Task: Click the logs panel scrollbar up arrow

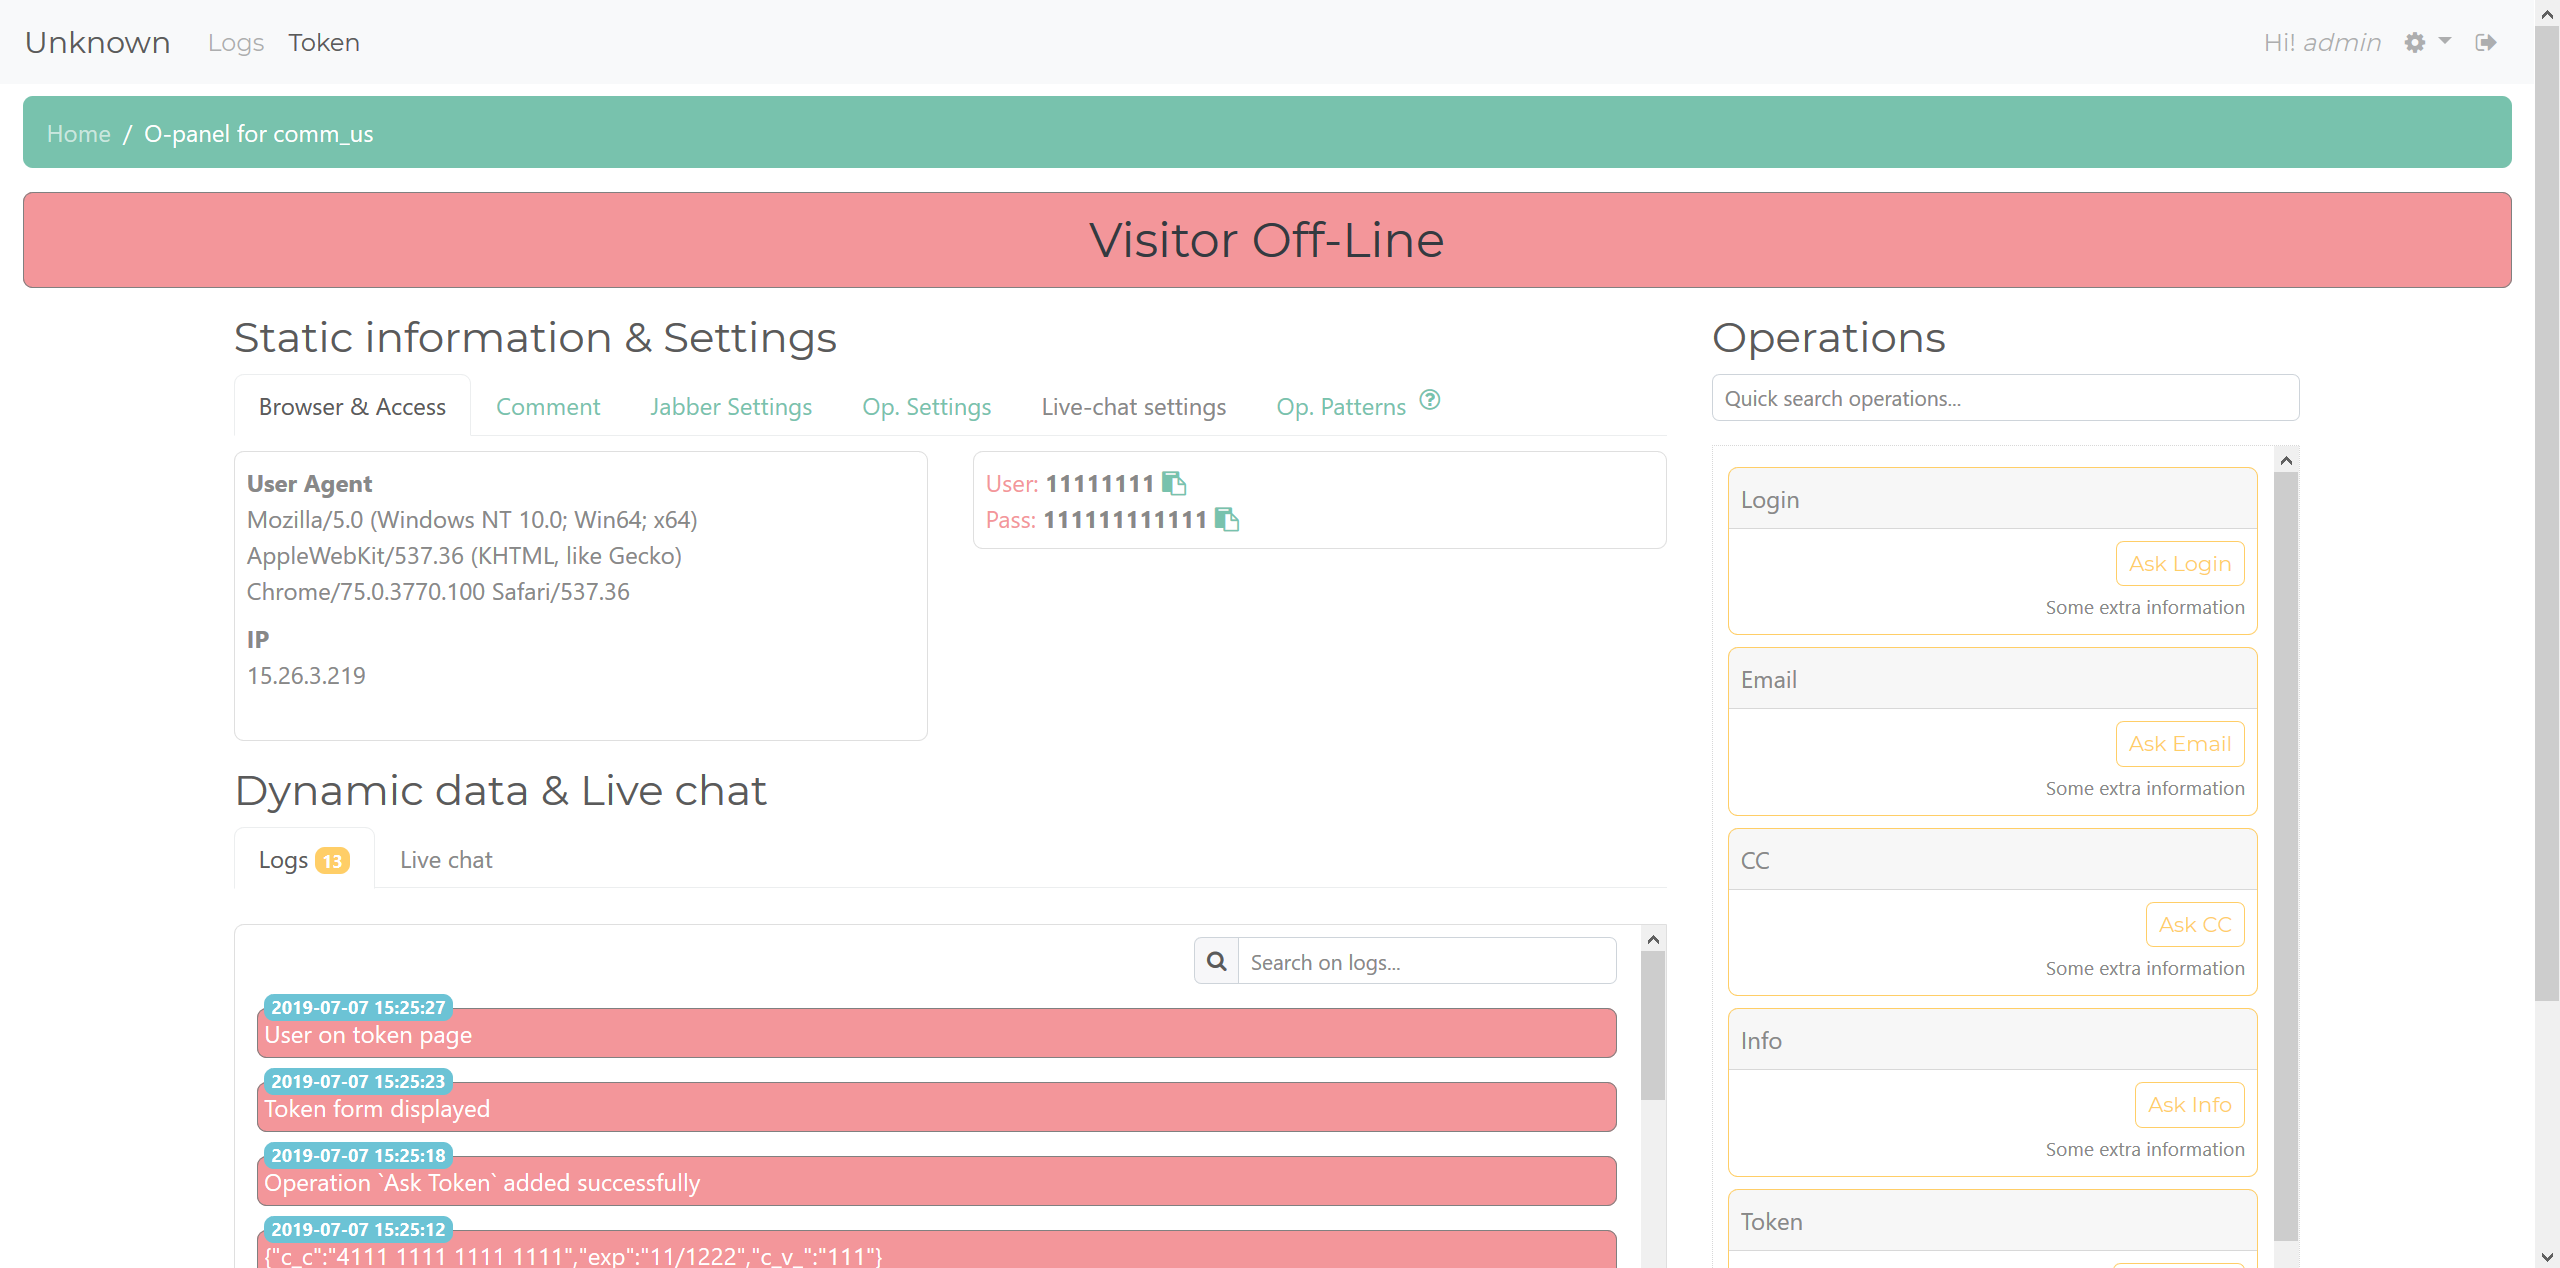Action: (1653, 939)
